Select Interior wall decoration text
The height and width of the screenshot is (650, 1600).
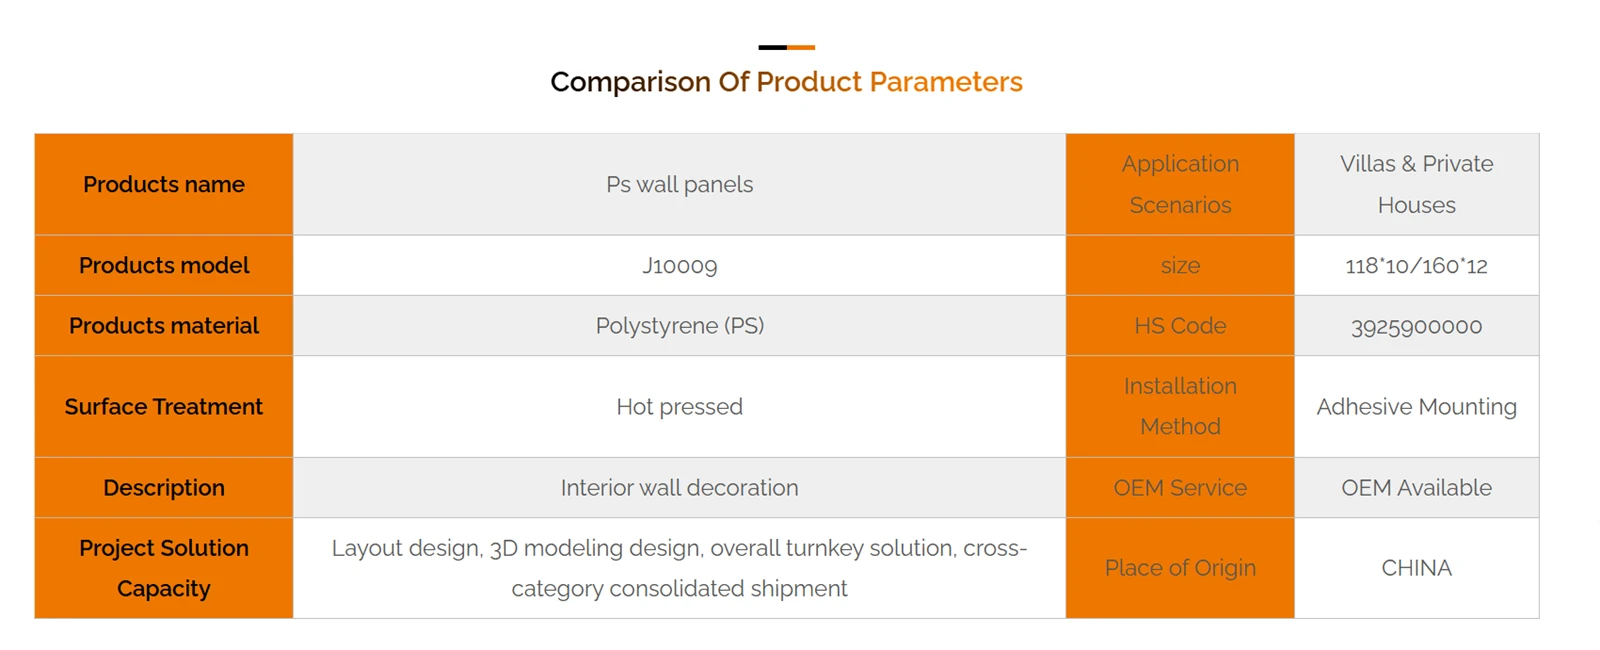point(679,487)
